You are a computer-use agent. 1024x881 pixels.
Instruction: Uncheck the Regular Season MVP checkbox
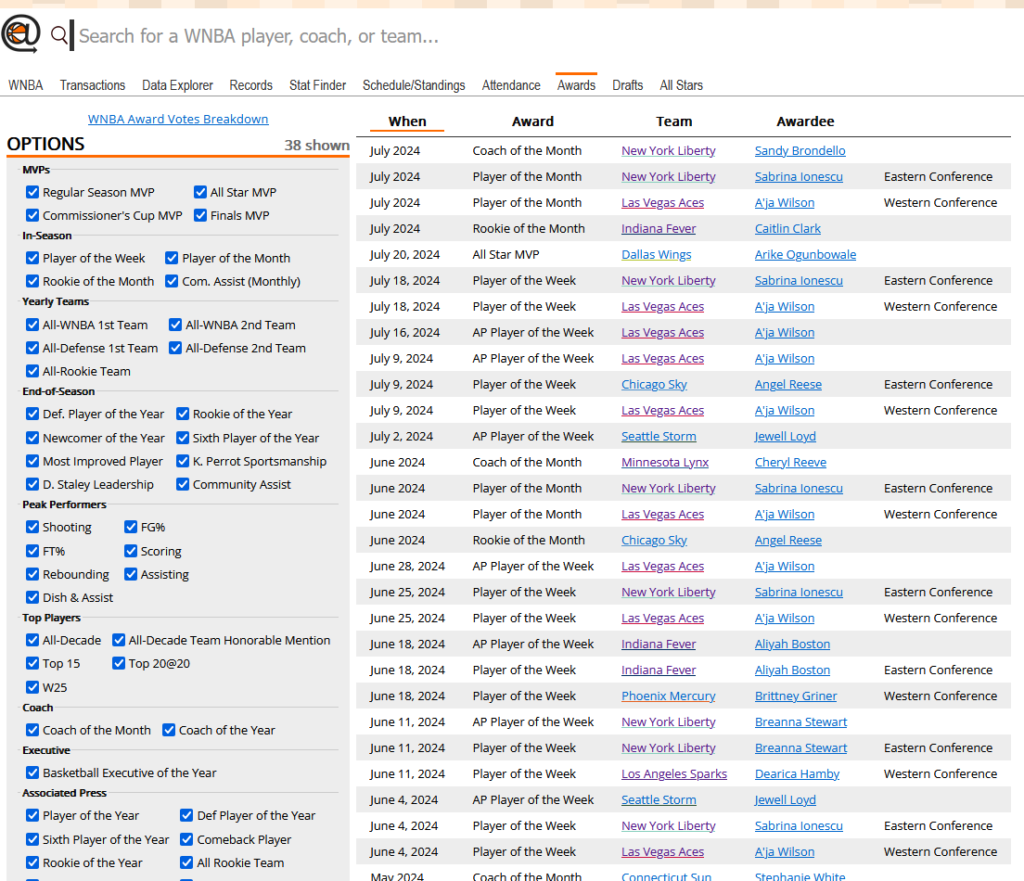point(33,192)
